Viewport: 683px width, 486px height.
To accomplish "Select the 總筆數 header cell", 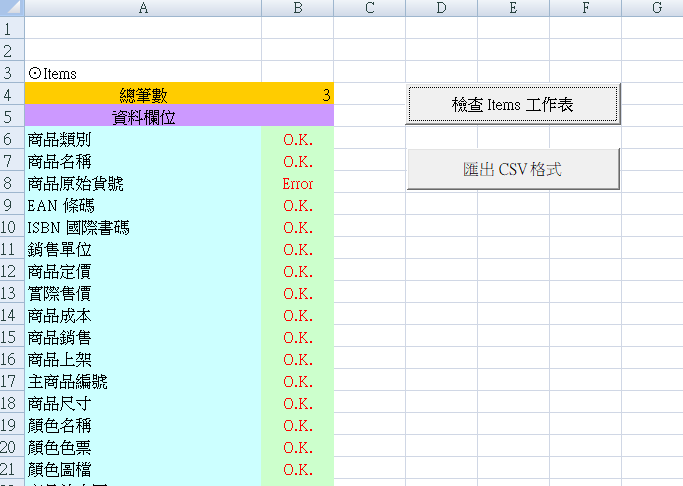I will click(x=143, y=94).
